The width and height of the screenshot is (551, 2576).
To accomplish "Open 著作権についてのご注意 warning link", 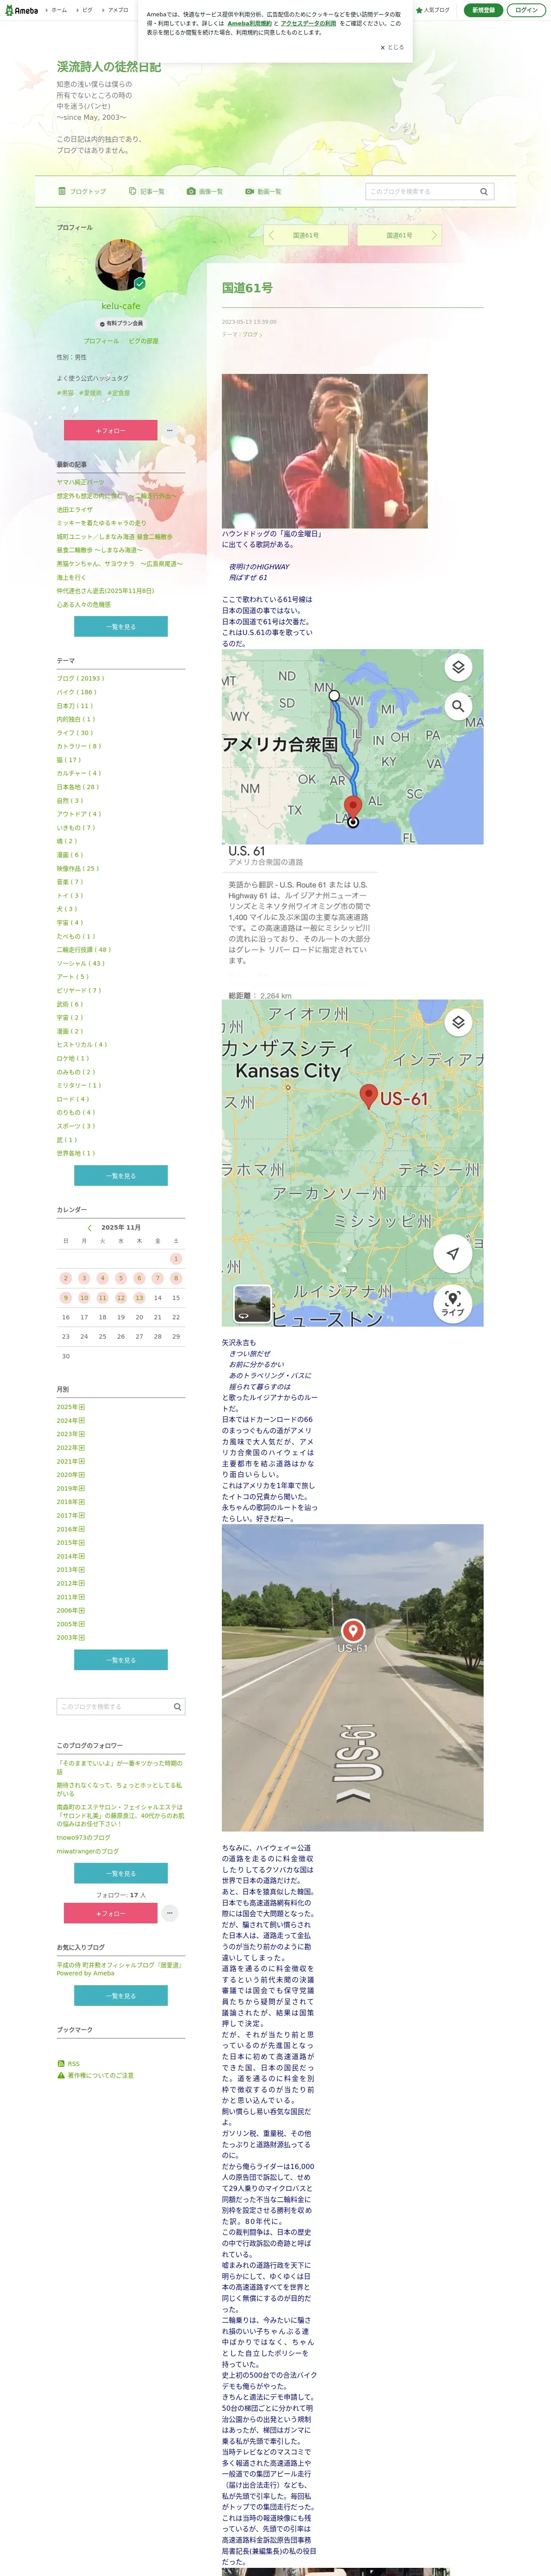I will pos(95,2075).
